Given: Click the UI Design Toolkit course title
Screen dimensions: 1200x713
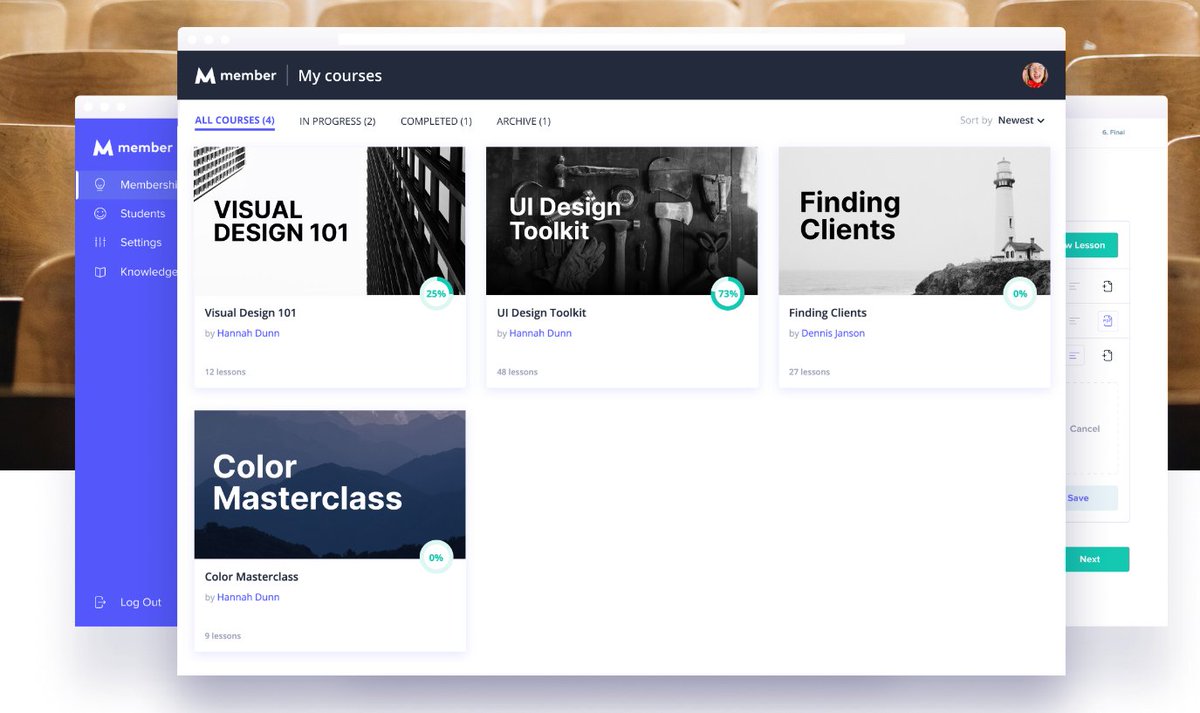Looking at the screenshot, I should click(541, 313).
